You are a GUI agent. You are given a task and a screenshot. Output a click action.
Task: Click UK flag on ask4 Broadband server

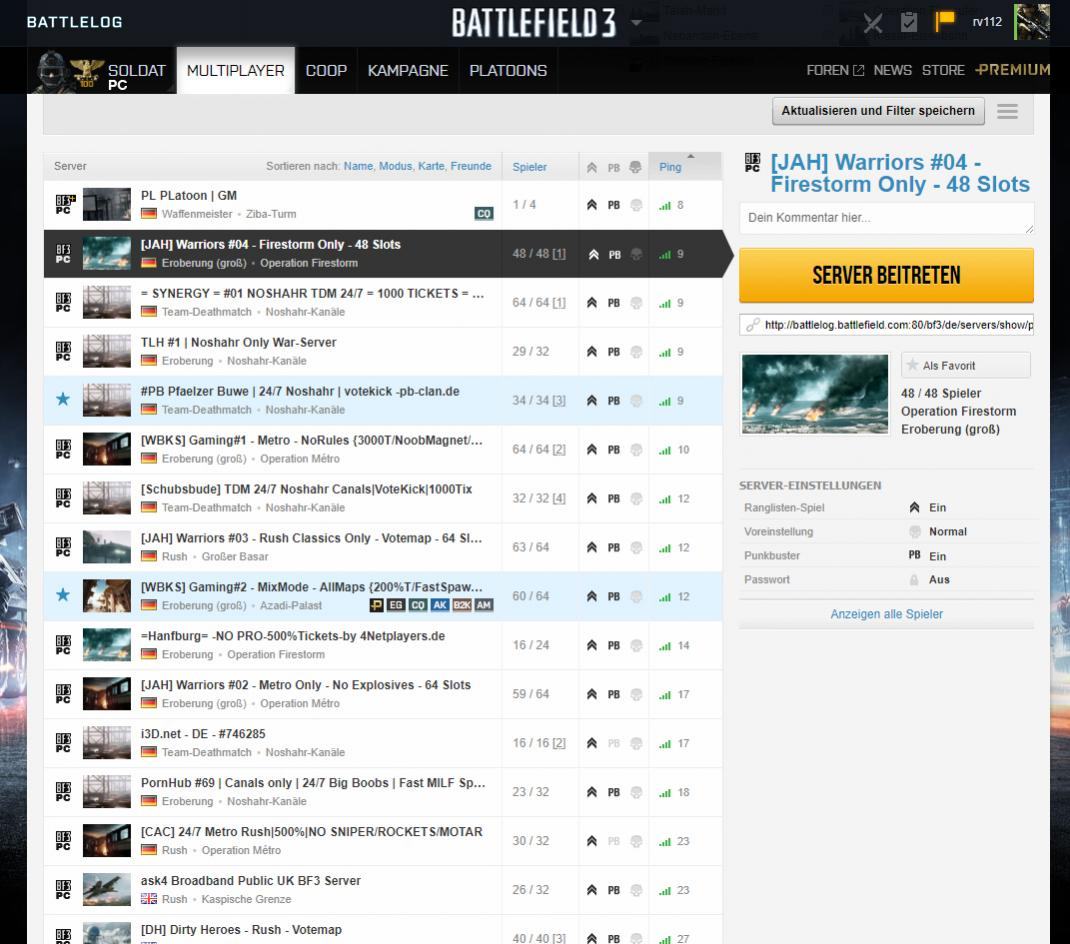pos(149,899)
